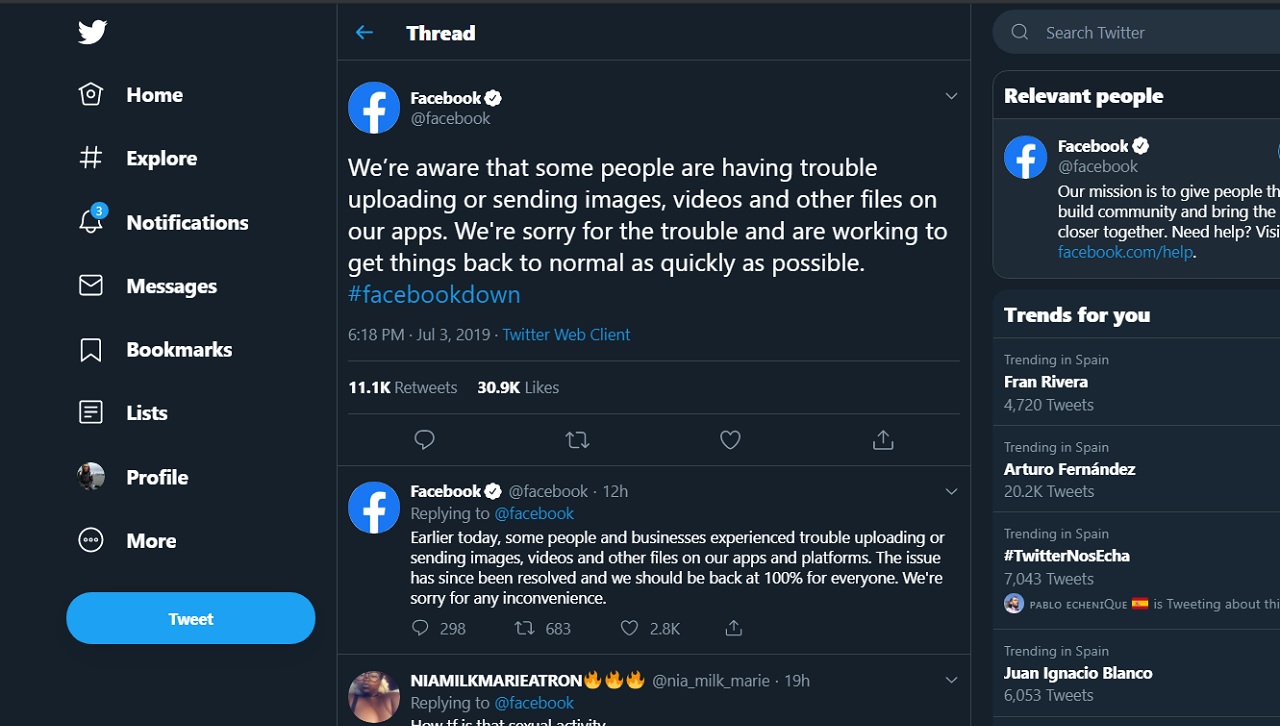Click the Bookmarks sidebar icon

tap(91, 349)
